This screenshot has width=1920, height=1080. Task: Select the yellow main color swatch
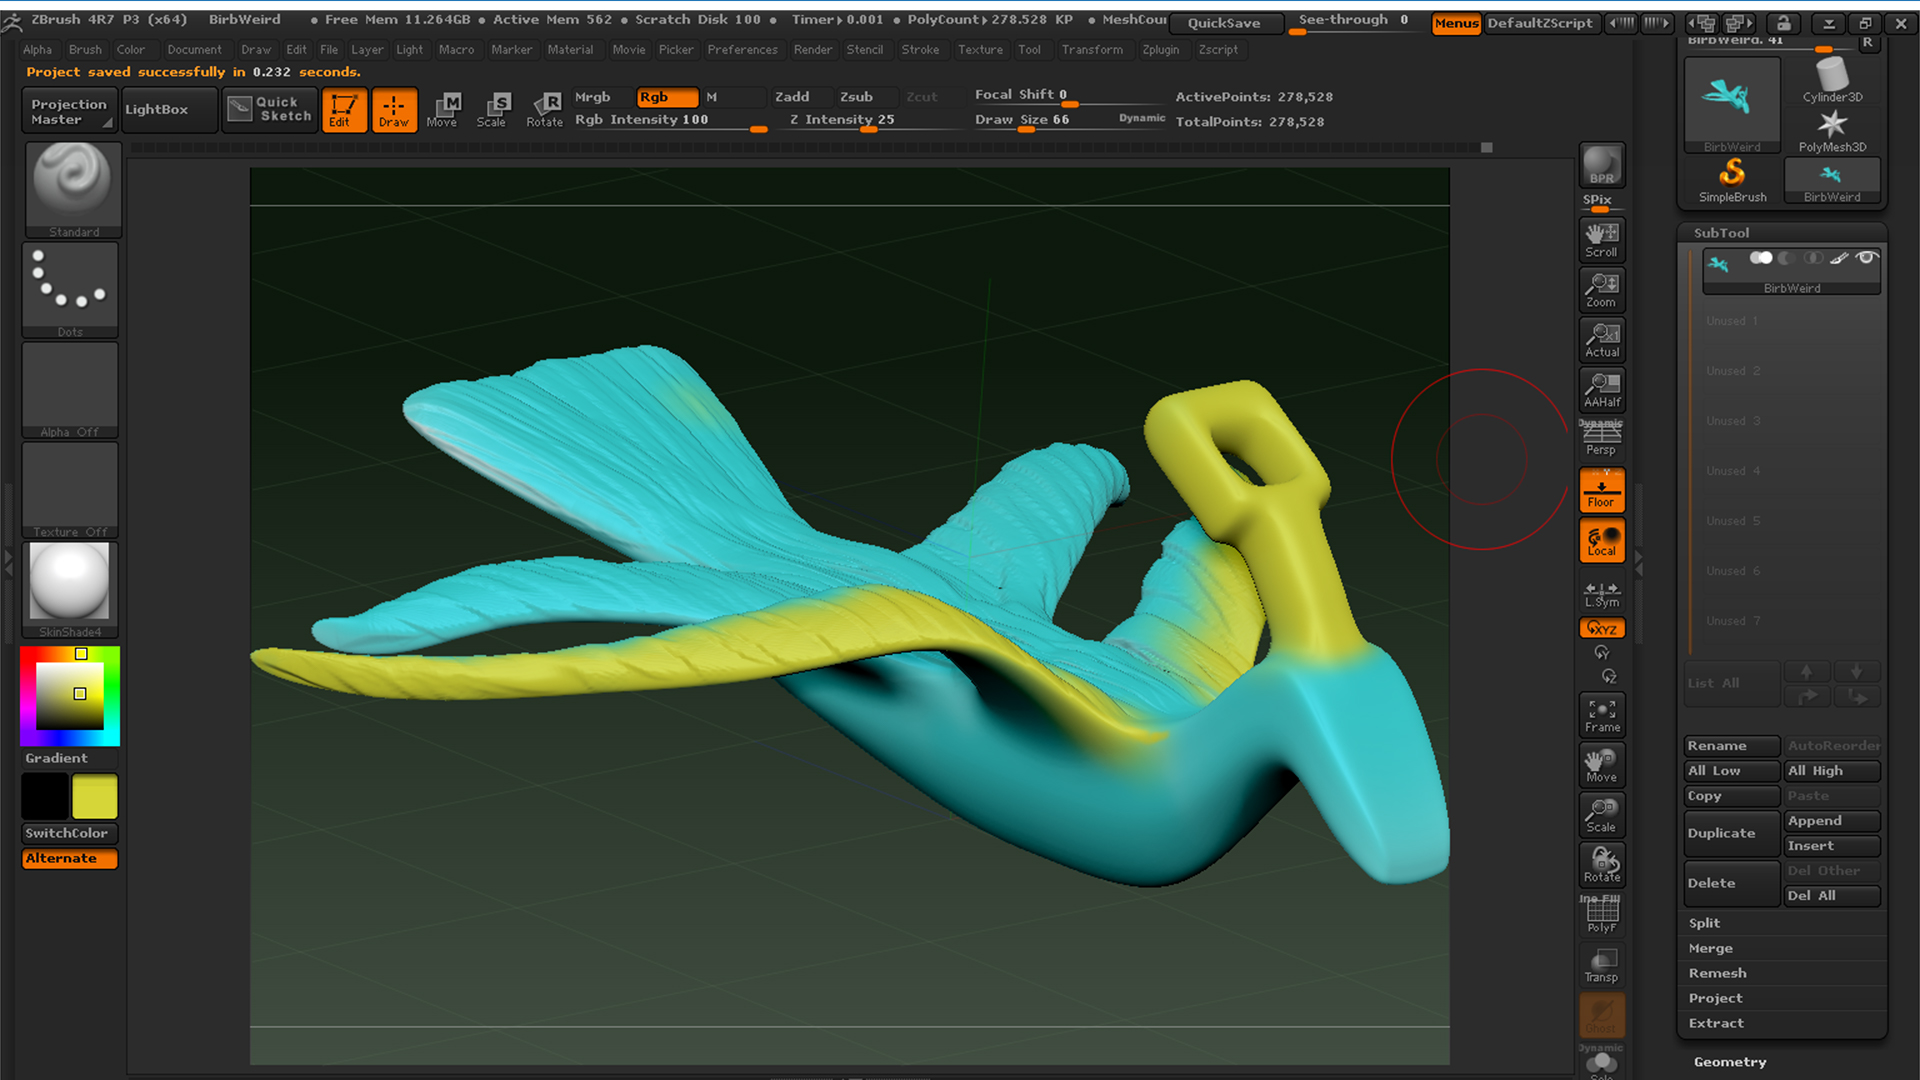pos(95,797)
